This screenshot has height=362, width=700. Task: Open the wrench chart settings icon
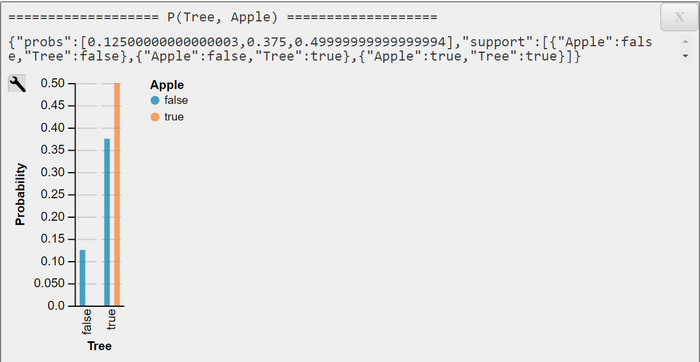click(17, 83)
